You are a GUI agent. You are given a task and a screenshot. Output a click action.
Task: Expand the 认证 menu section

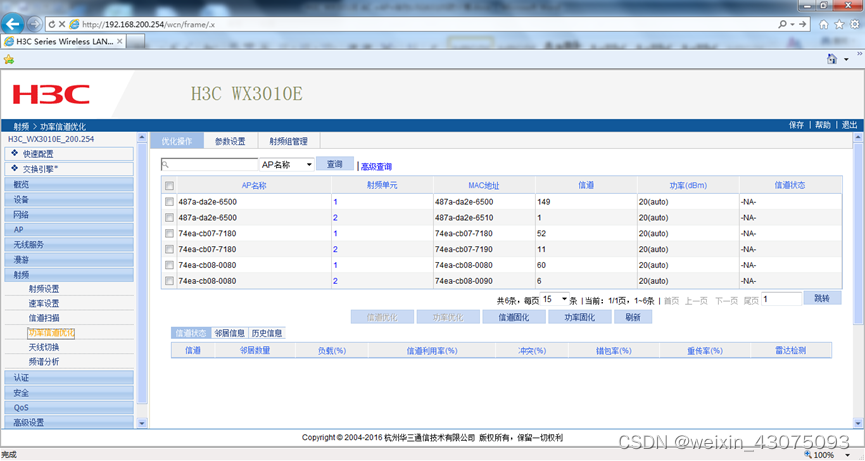tap(69, 378)
